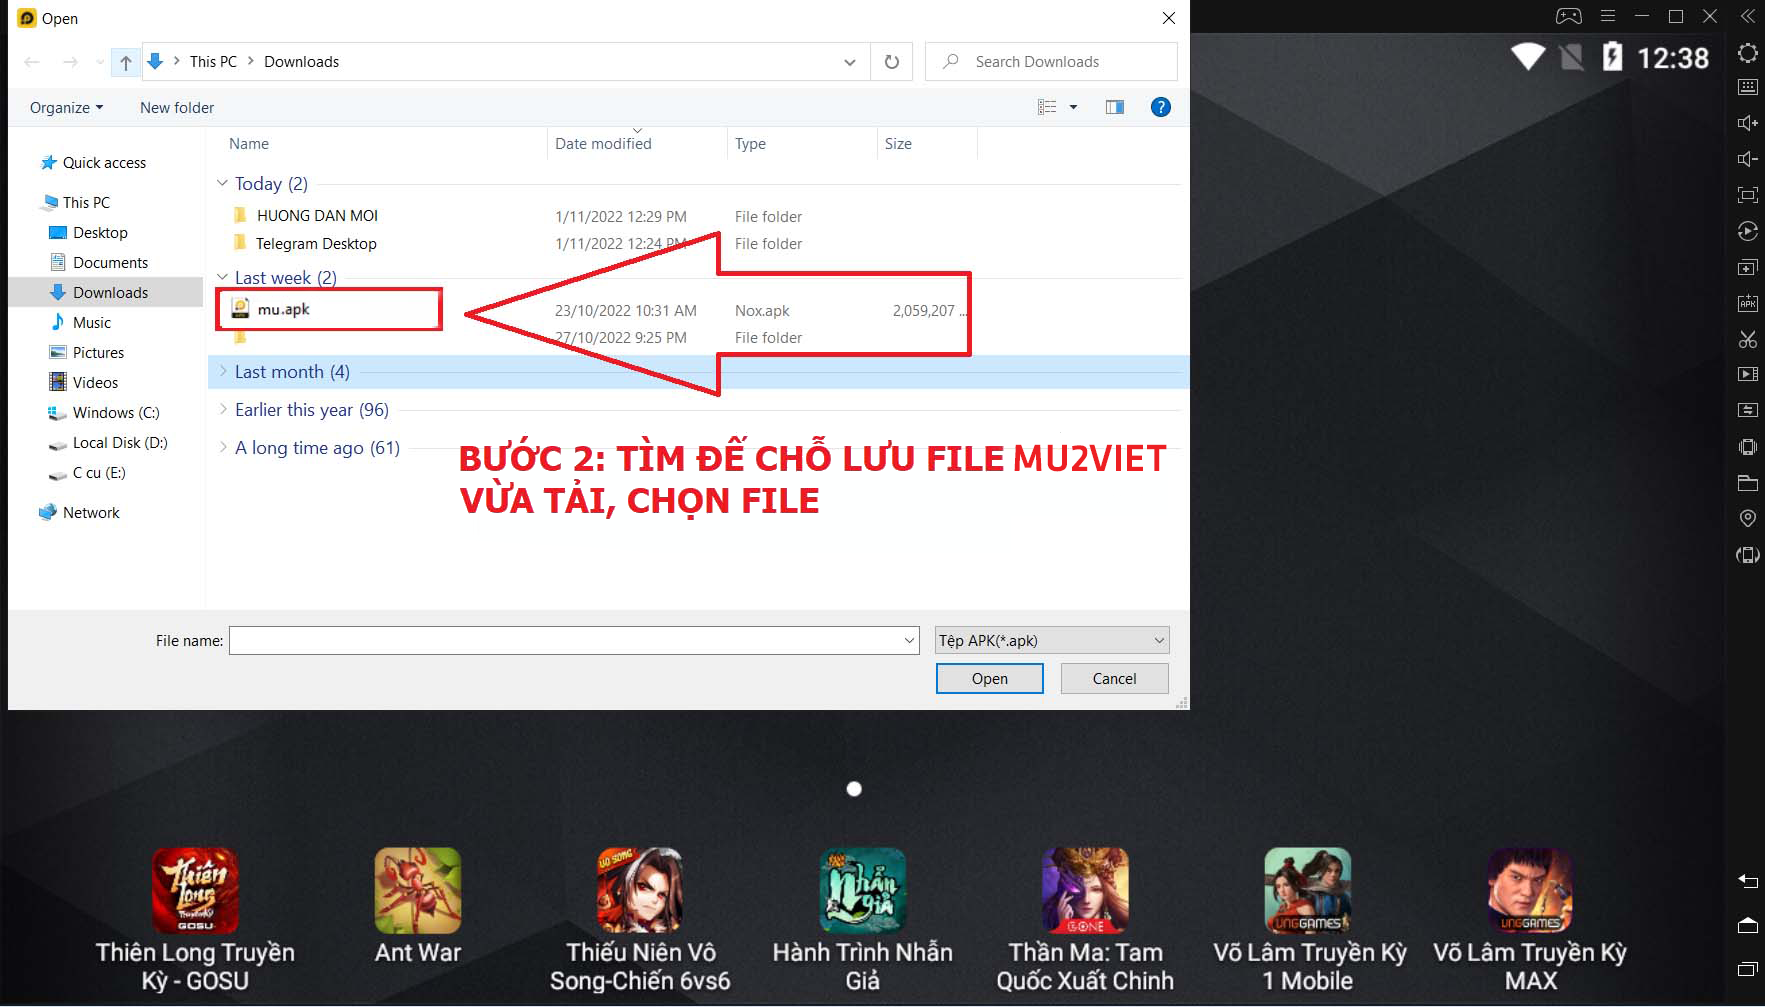The width and height of the screenshot is (1765, 1007).
Task: Select the mu.apk file
Action: (x=284, y=309)
